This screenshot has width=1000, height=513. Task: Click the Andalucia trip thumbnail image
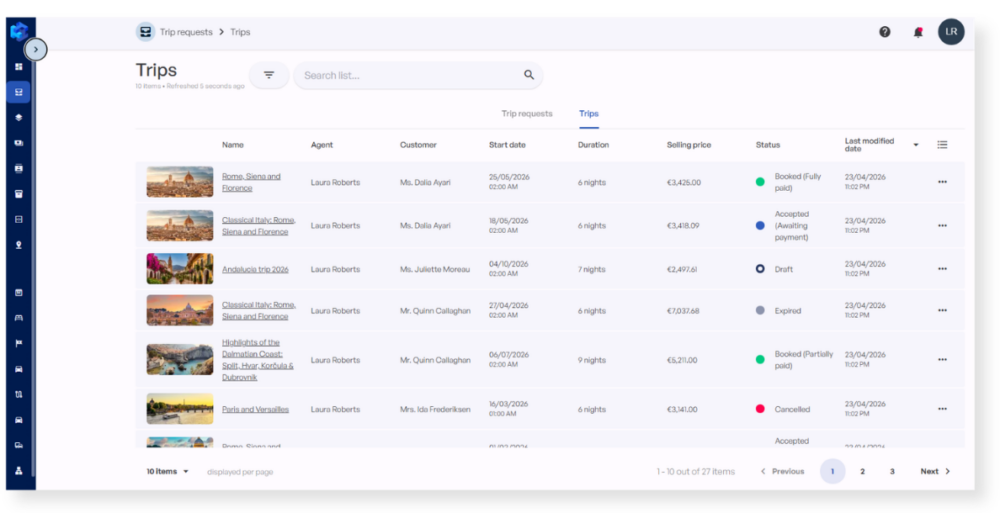[x=180, y=269]
